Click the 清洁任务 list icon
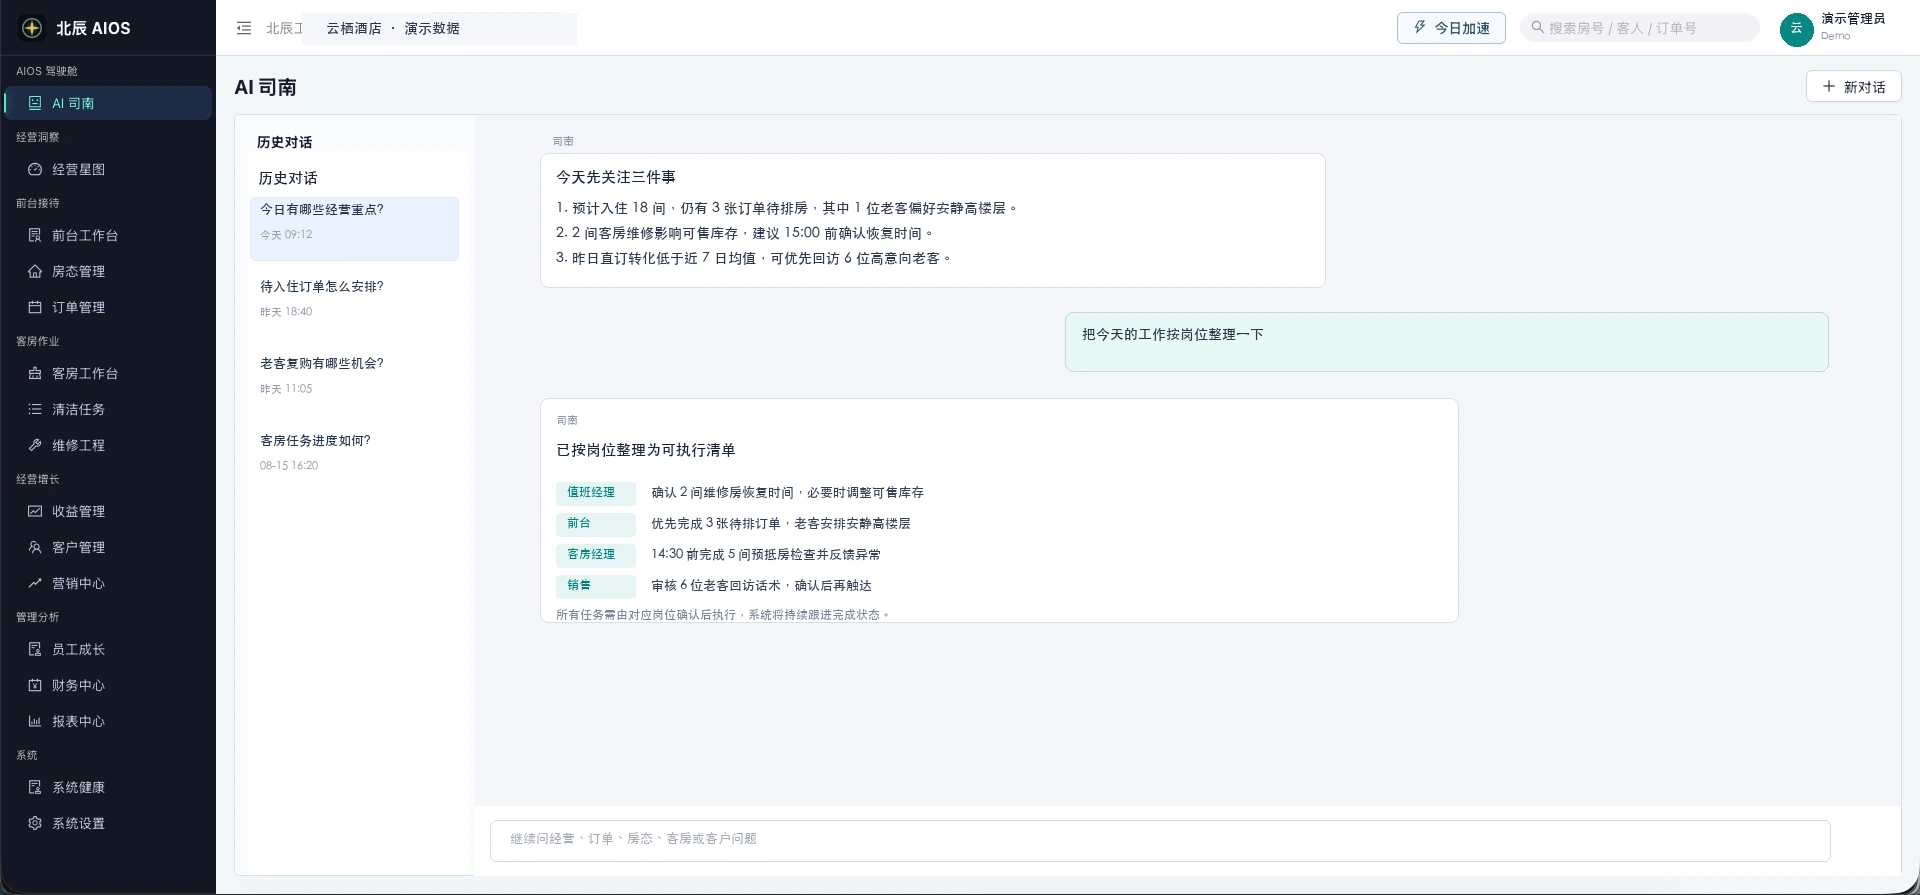Image resolution: width=1920 pixels, height=895 pixels. point(35,409)
